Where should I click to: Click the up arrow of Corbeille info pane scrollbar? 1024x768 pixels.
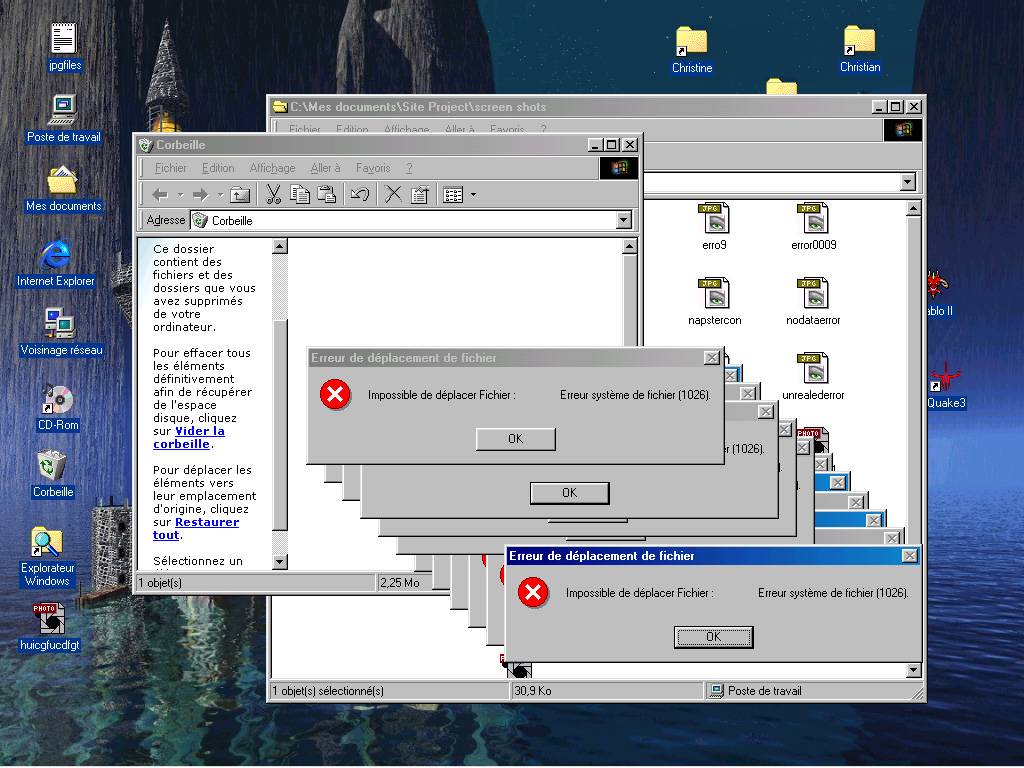(x=280, y=246)
